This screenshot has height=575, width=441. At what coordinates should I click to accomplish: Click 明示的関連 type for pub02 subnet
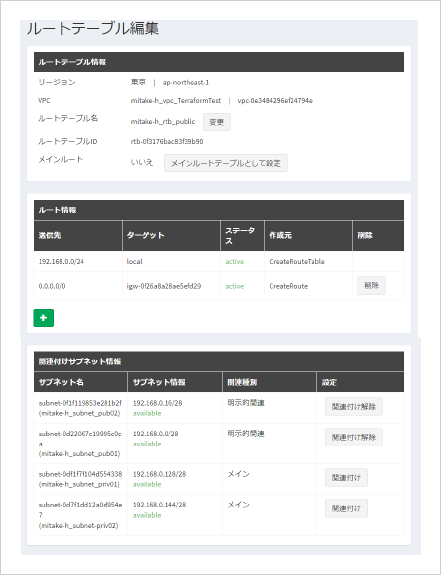pos(246,403)
